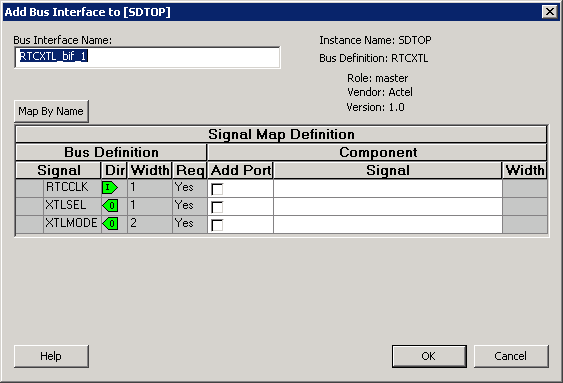This screenshot has width=563, height=383.
Task: Click the Dir column header
Action: pos(115,170)
